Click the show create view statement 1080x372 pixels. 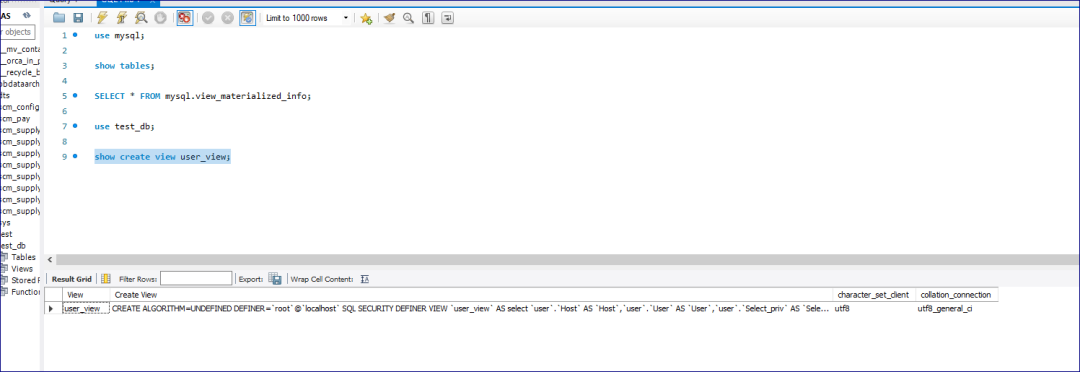pos(163,156)
